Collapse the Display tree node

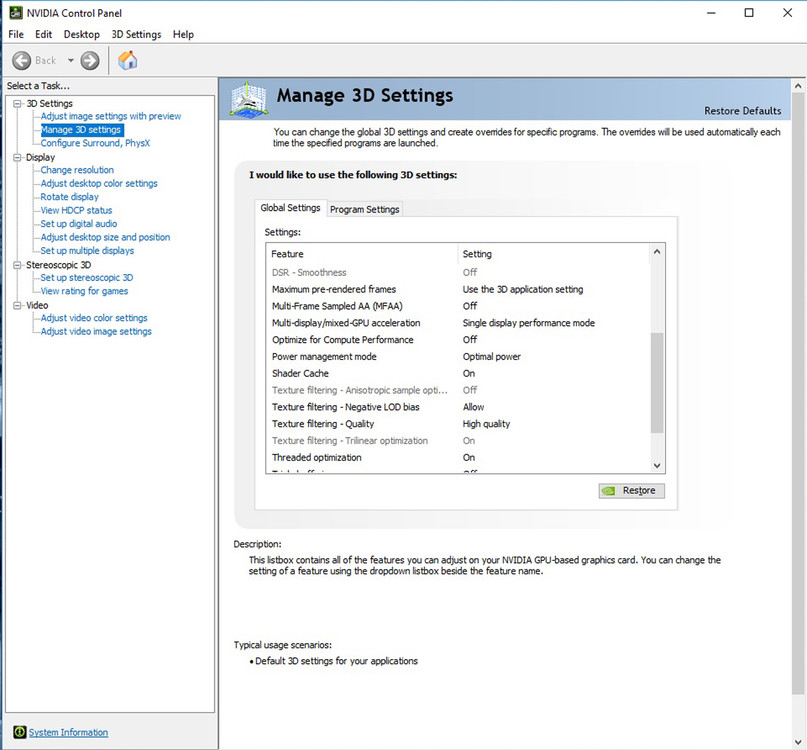[x=17, y=158]
